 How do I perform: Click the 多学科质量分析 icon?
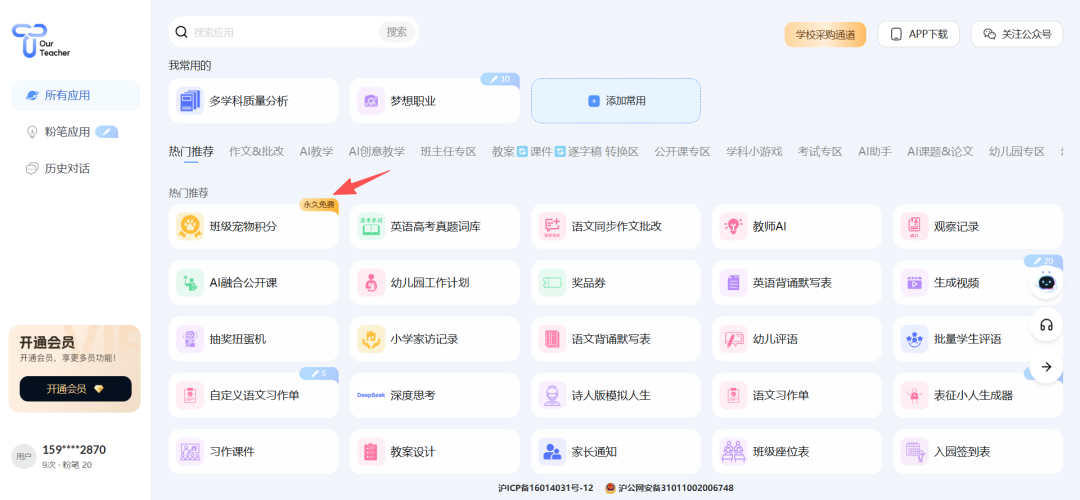click(x=190, y=101)
